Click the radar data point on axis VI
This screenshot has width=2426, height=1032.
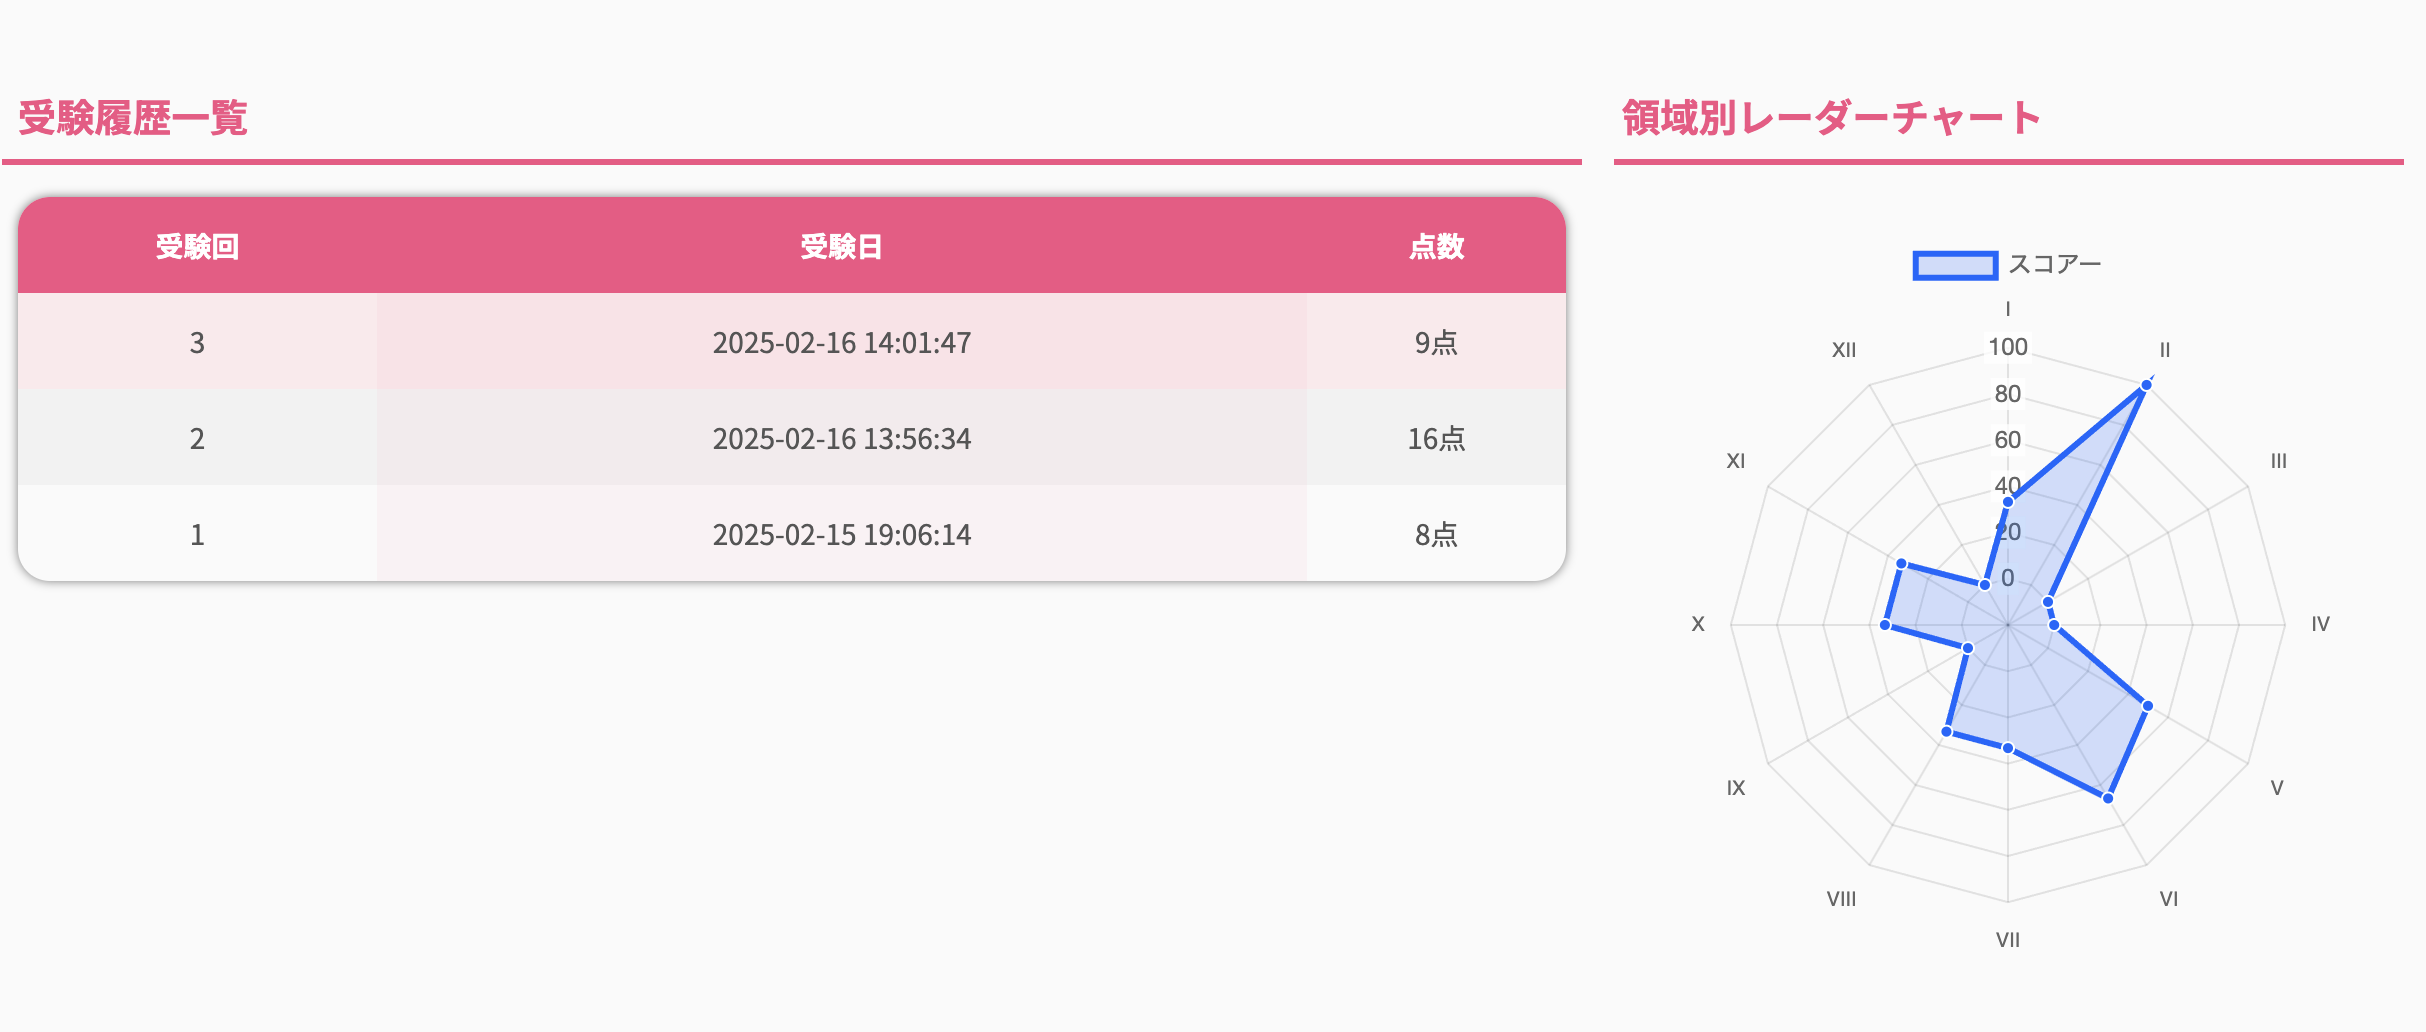[2108, 798]
